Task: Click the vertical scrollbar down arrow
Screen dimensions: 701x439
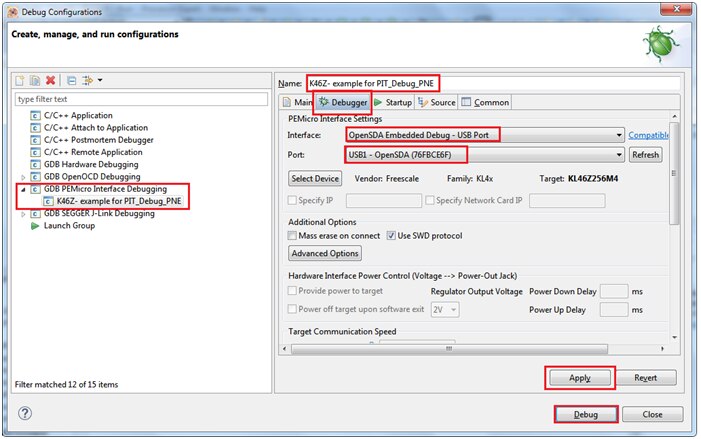Action: (674, 338)
